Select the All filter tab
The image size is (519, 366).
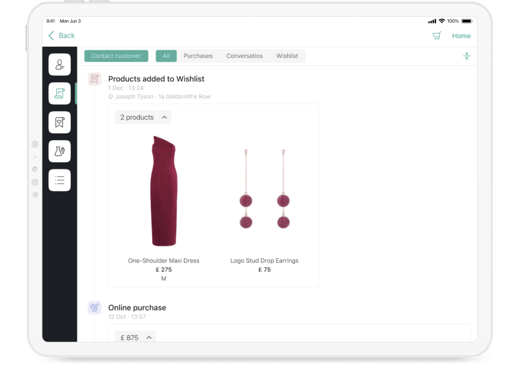[x=166, y=56]
